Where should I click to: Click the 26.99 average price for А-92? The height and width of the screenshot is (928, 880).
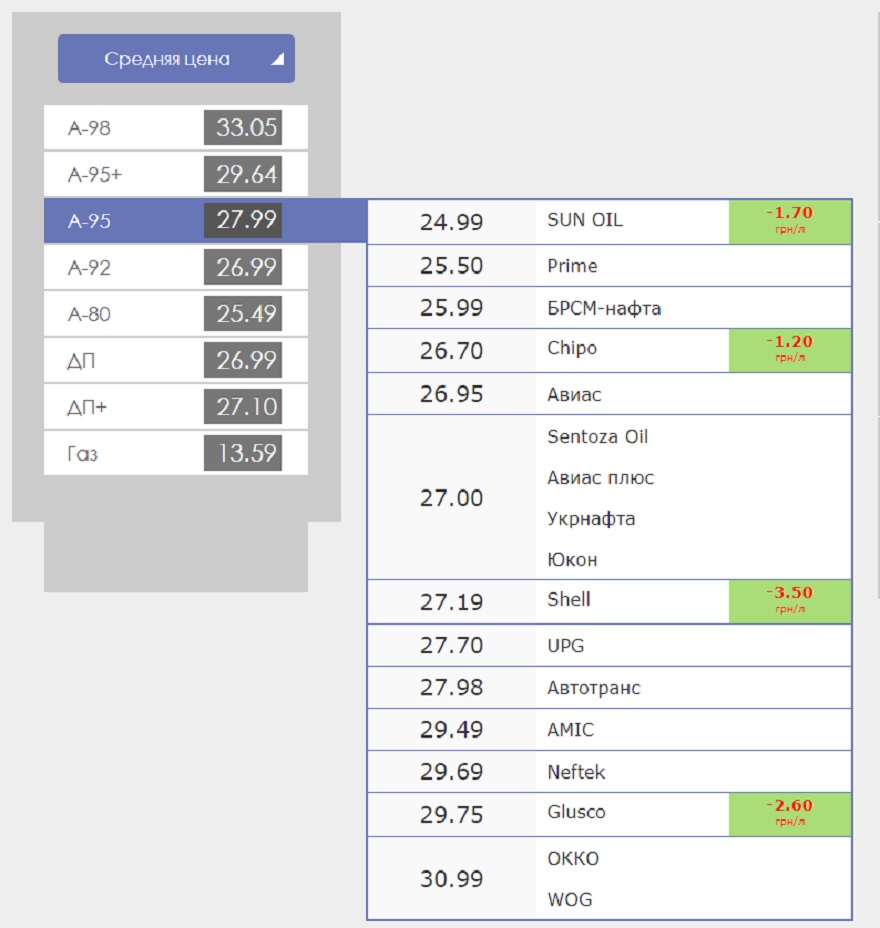tap(243, 267)
